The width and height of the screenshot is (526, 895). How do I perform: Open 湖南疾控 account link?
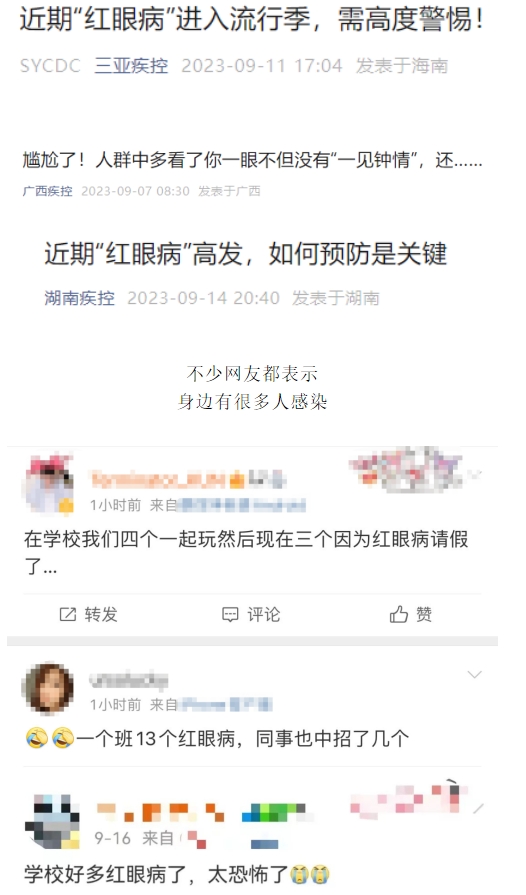(x=79, y=297)
